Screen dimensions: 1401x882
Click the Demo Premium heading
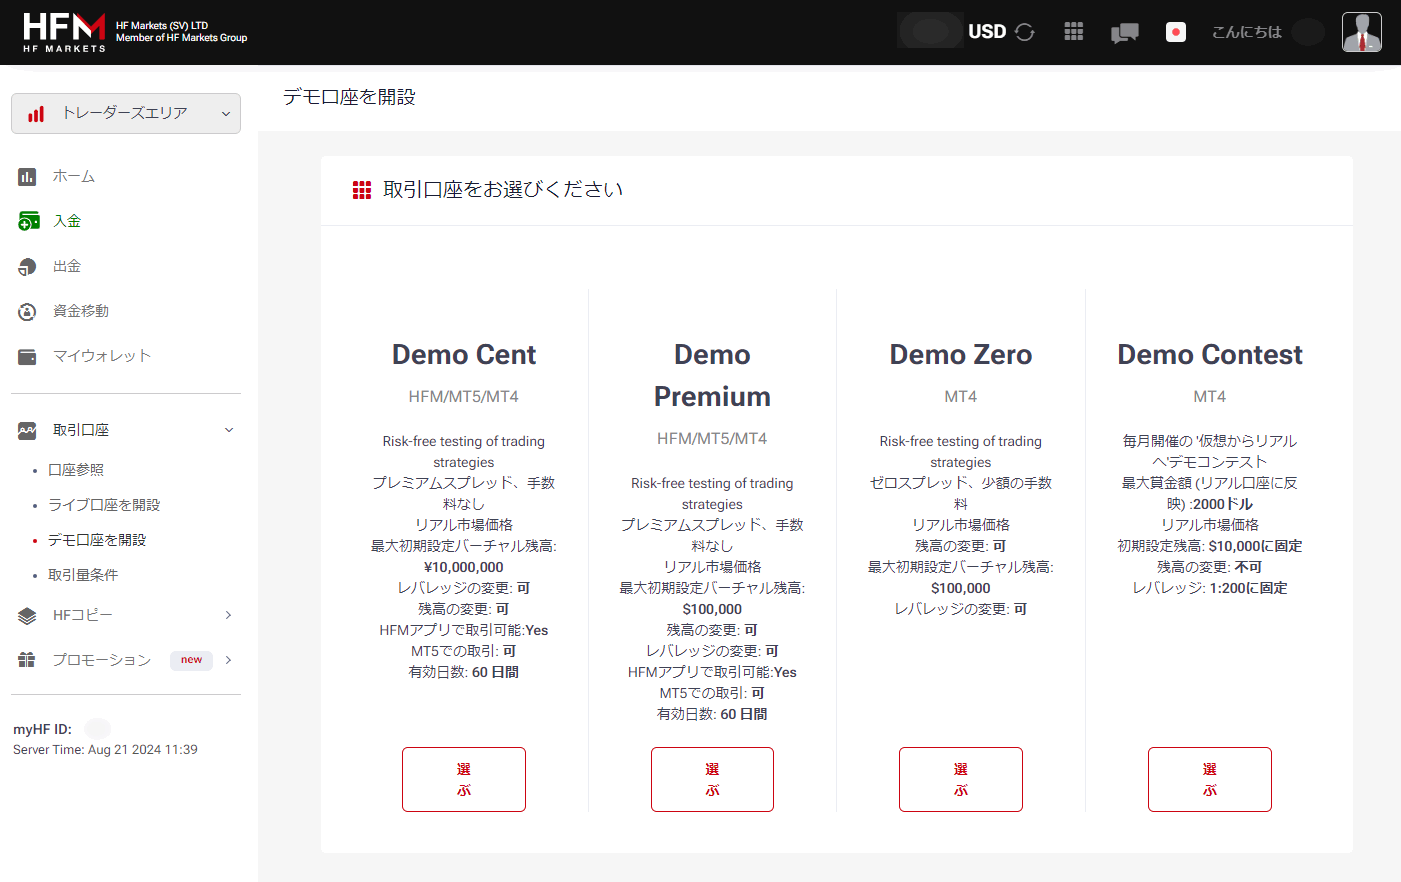tap(712, 376)
